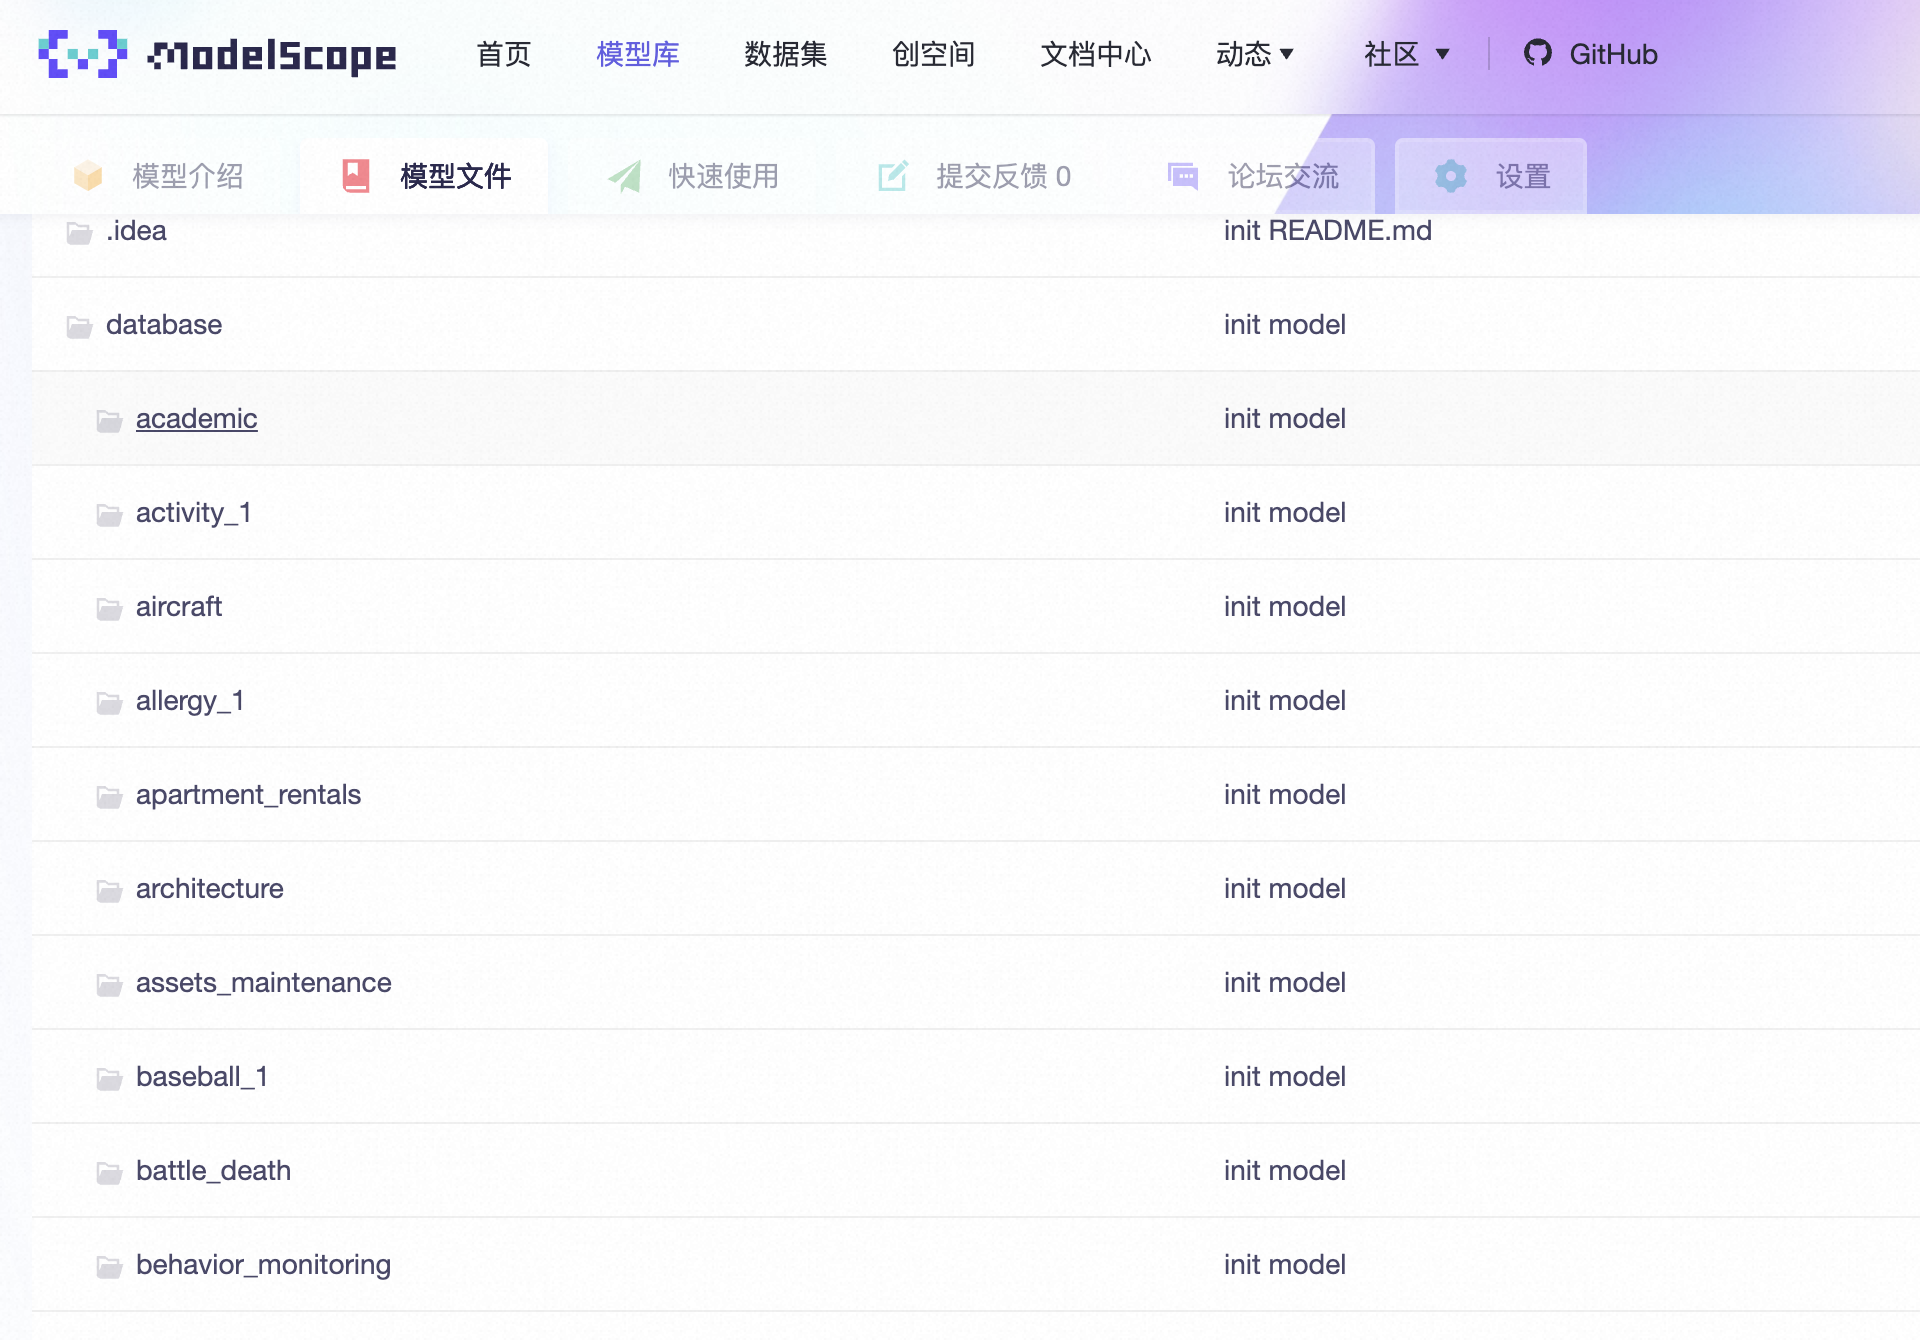Click folder icon next to architecture
Screen dimensions: 1920x1340
pos(110,891)
